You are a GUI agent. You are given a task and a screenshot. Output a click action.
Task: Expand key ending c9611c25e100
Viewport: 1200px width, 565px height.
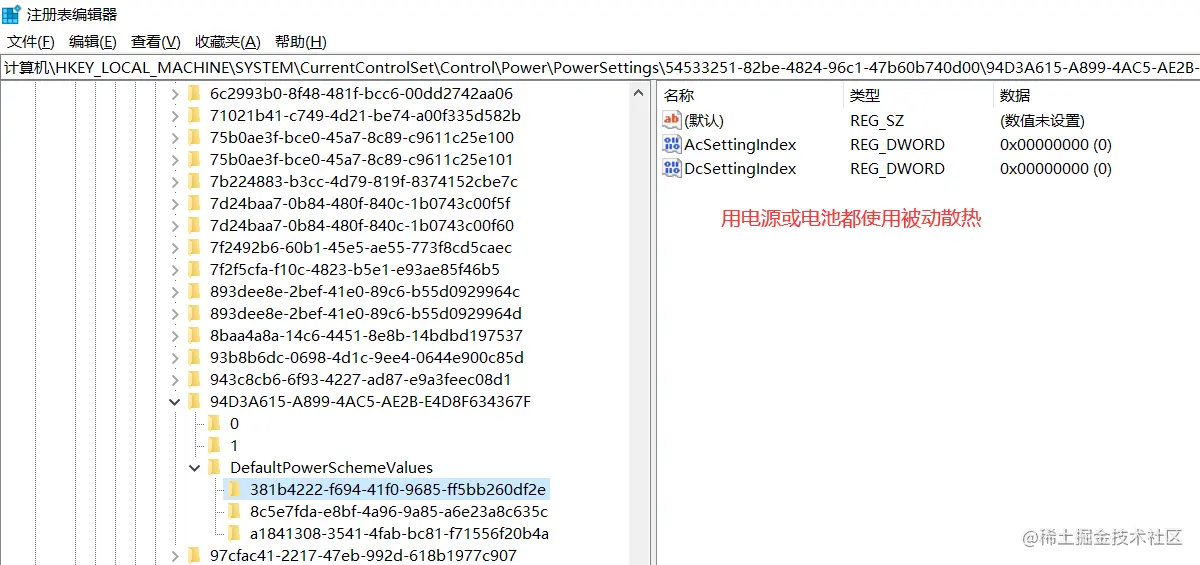[174, 137]
